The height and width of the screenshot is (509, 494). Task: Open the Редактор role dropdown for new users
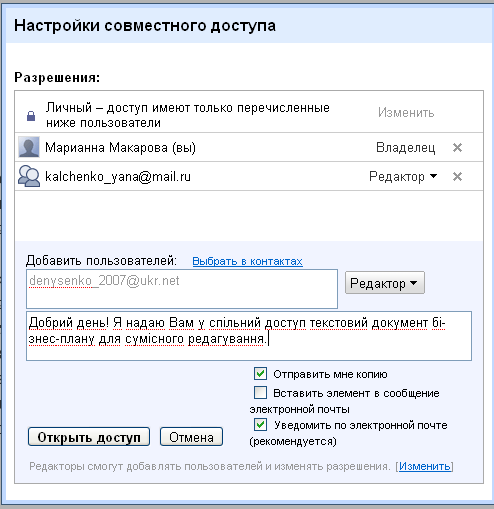[x=385, y=283]
